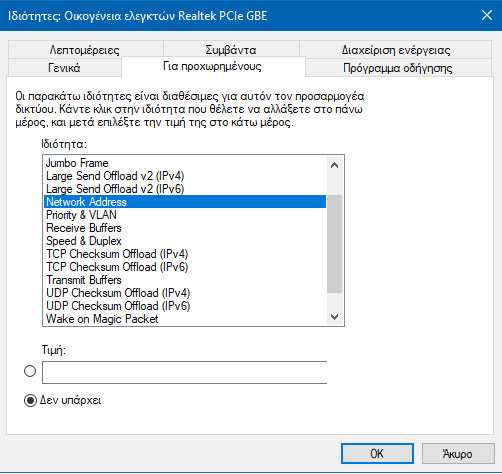502x474 pixels.
Task: Open the Συμβάντα tab
Action: pyautogui.click(x=231, y=50)
